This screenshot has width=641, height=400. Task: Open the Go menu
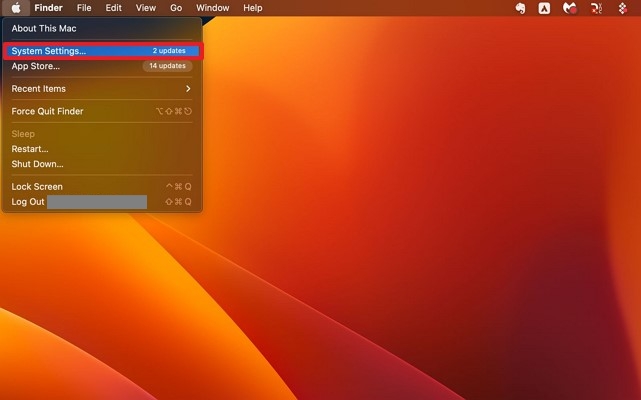click(x=176, y=8)
